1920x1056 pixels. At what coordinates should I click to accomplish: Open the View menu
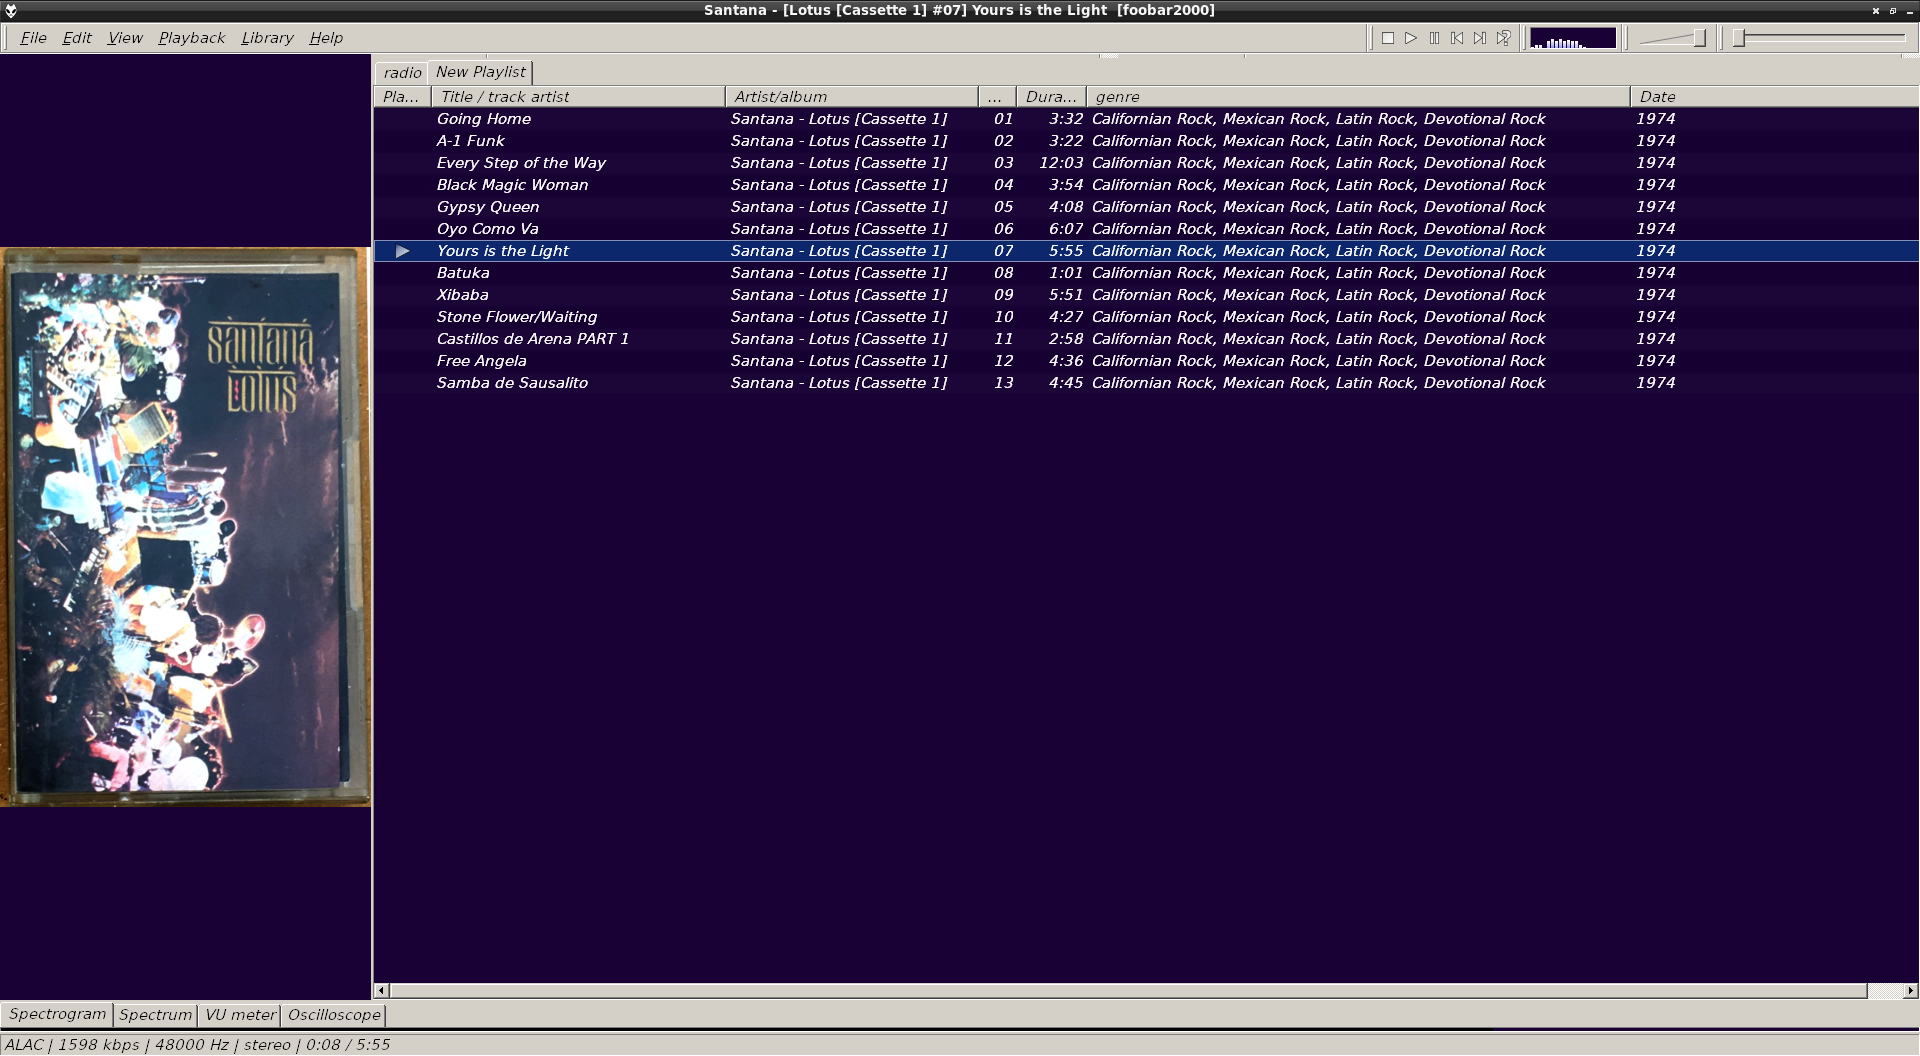click(125, 38)
